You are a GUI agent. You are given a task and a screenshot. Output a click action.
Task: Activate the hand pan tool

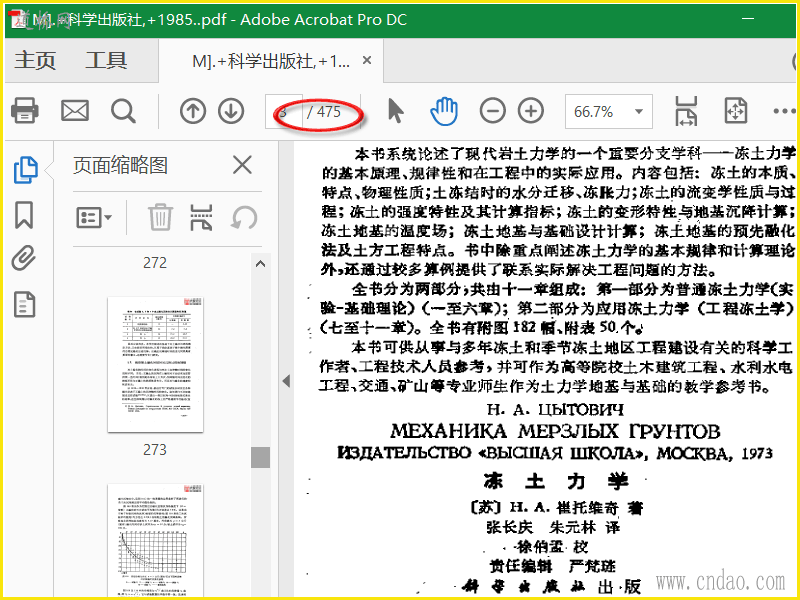pos(444,111)
